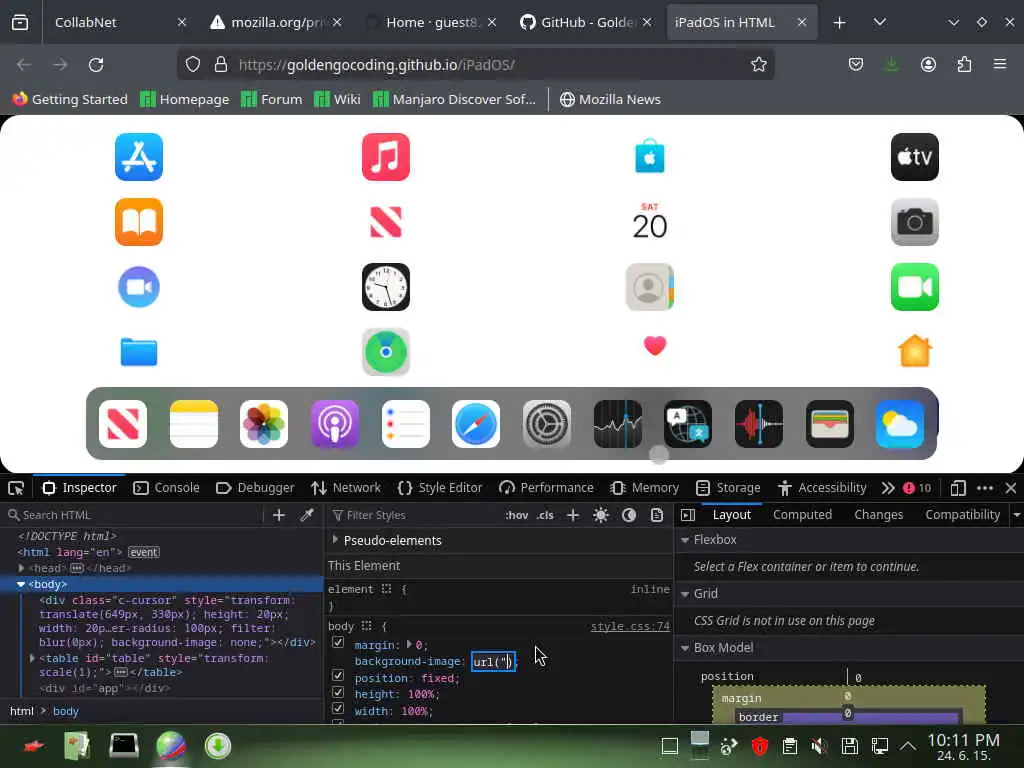Expand the Pseudo-elements section
1024x768 pixels.
point(336,539)
